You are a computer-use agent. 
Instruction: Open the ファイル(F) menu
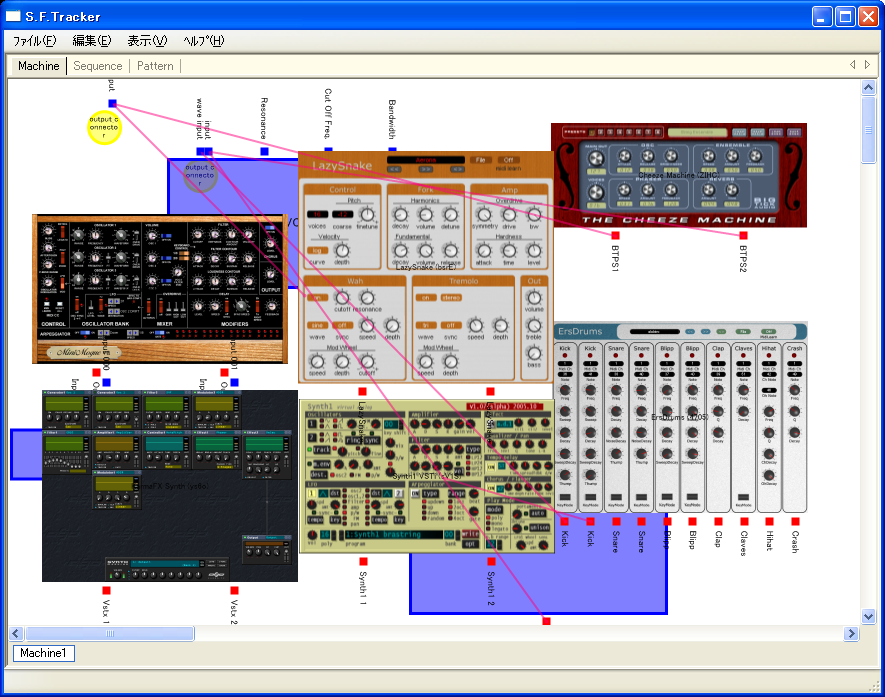point(33,41)
